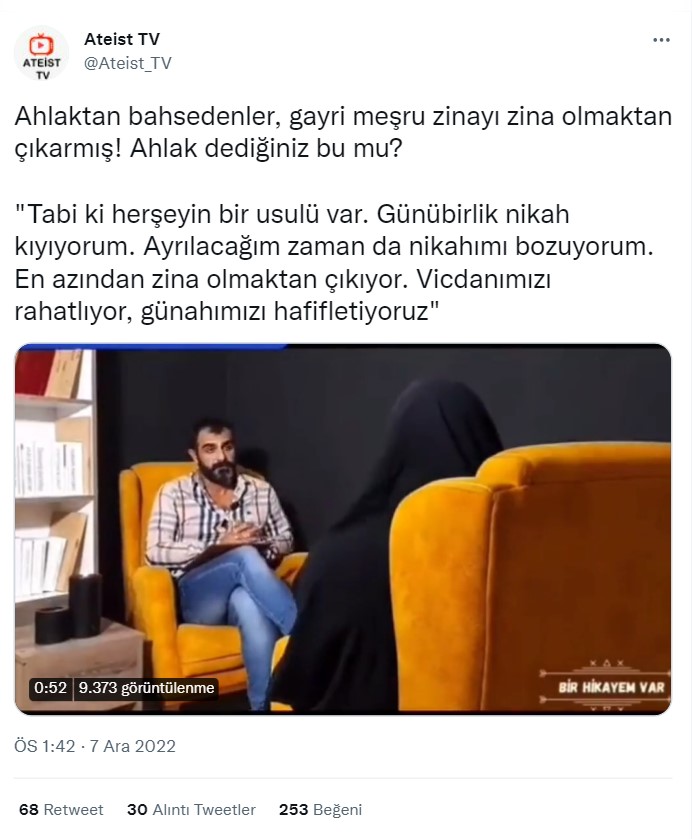Viewport: 692px width, 839px height.
Task: Click the Bir Hikayem Var watermark logo
Action: pyautogui.click(x=606, y=686)
